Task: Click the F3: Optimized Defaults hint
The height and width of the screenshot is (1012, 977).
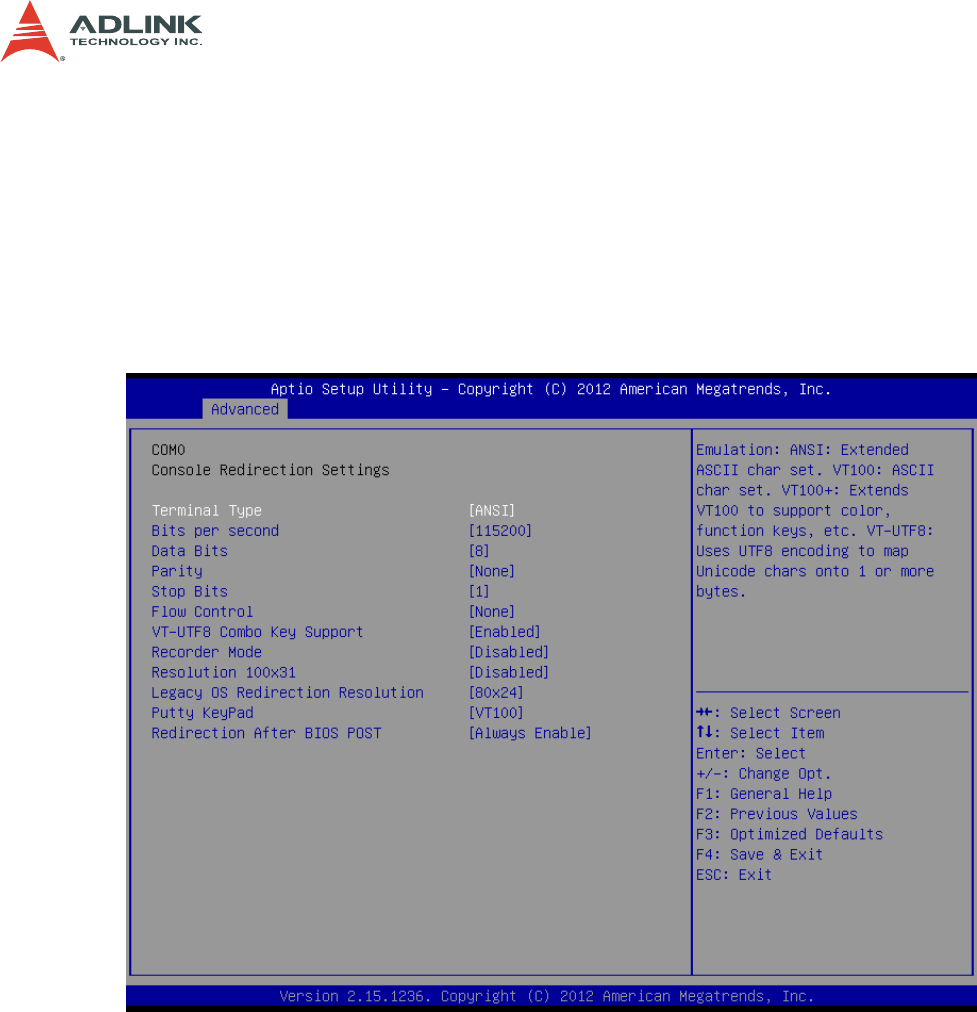Action: click(789, 834)
